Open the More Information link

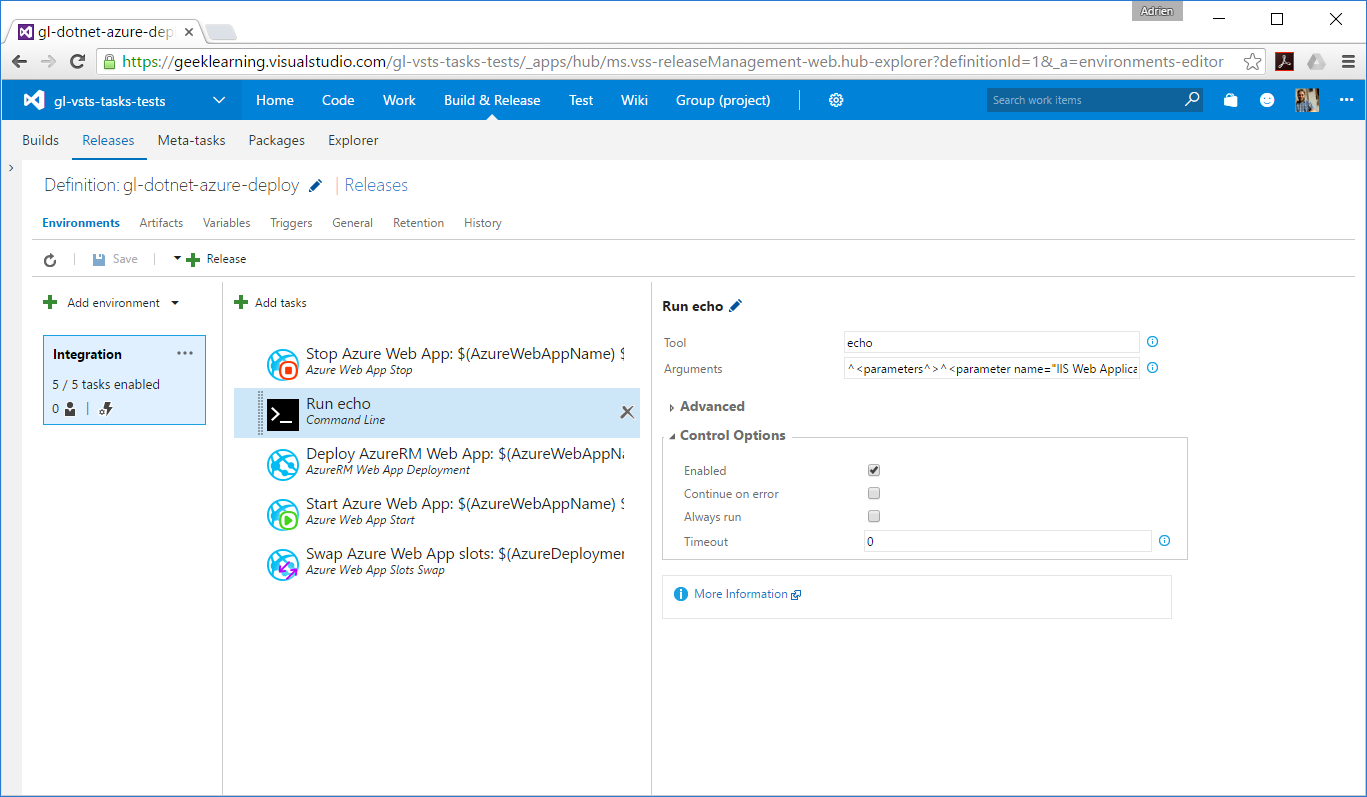click(x=747, y=594)
